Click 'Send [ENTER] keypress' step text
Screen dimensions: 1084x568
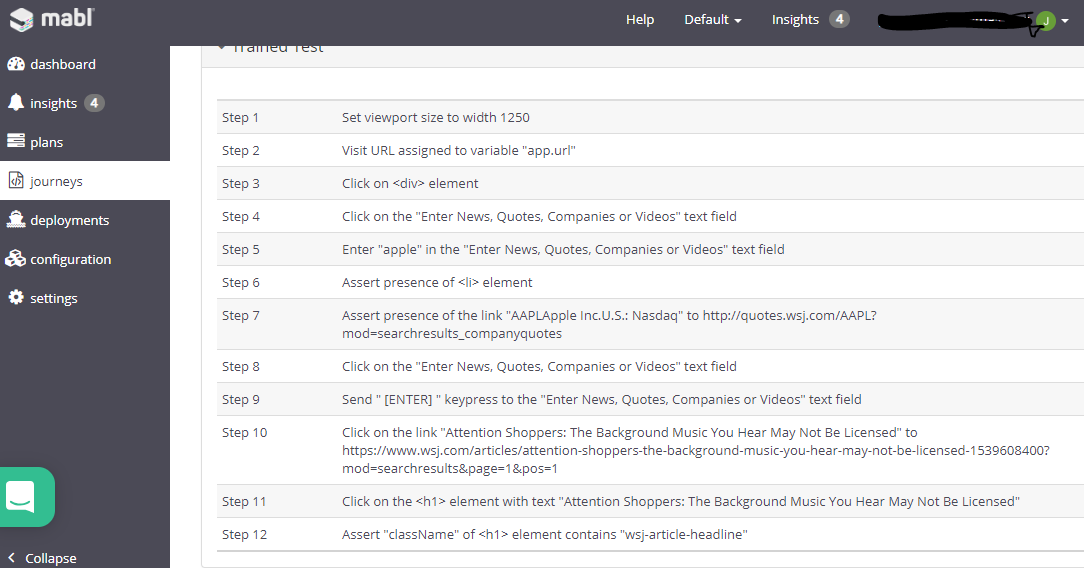click(601, 399)
